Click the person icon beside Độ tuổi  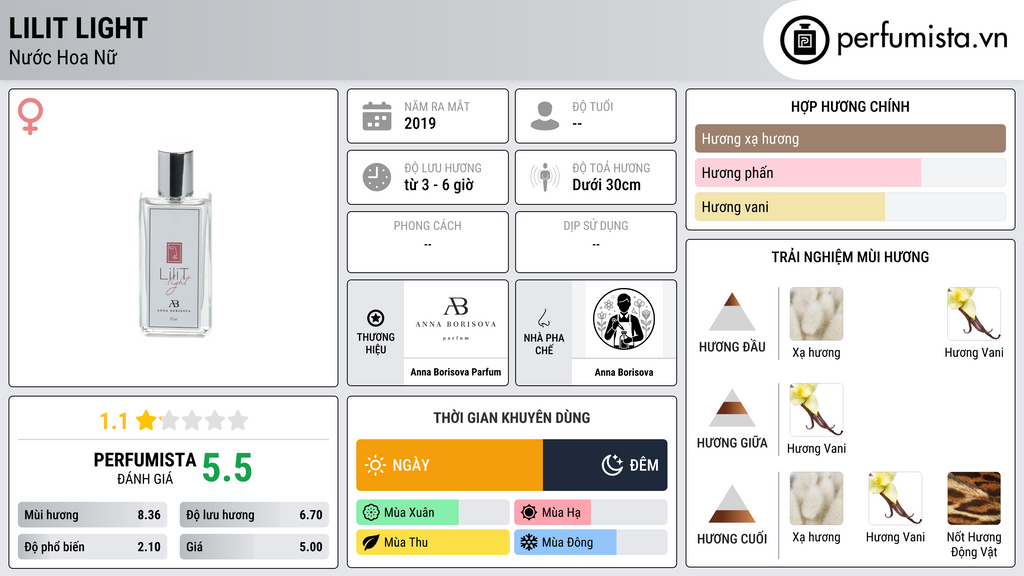coord(545,116)
